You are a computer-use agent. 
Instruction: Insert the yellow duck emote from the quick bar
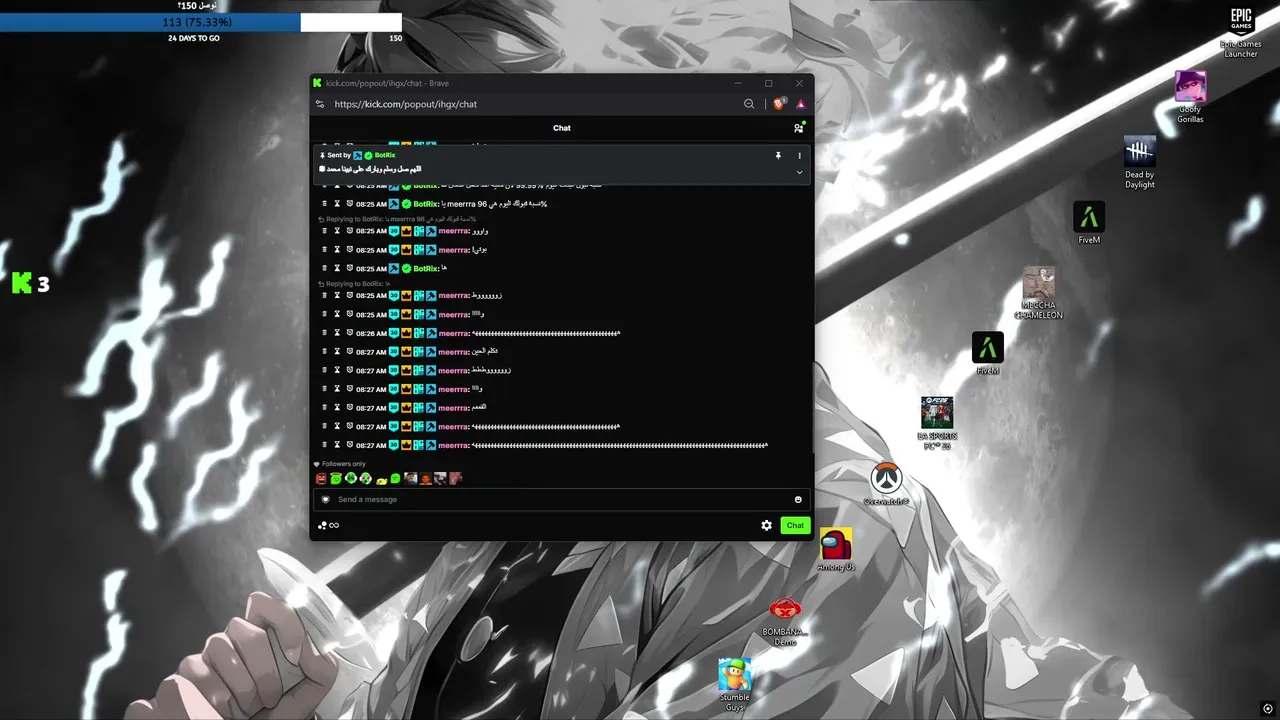381,479
